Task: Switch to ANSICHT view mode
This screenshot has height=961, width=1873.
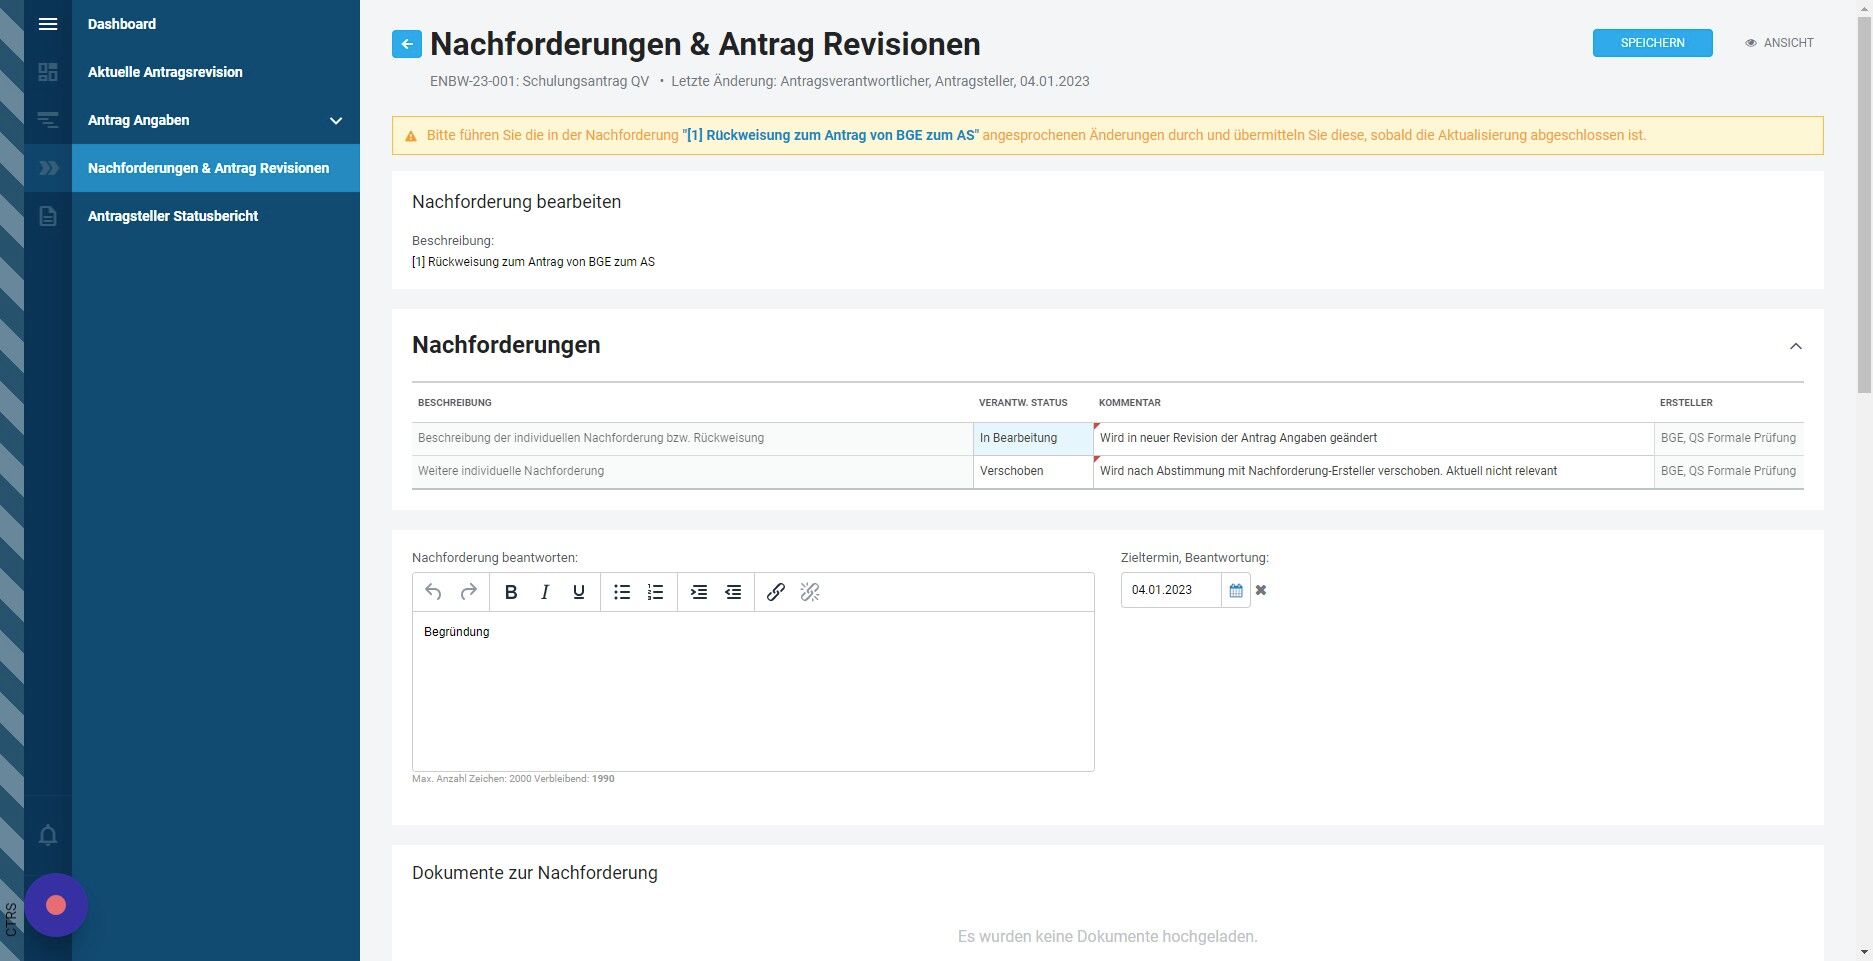Action: tap(1779, 43)
